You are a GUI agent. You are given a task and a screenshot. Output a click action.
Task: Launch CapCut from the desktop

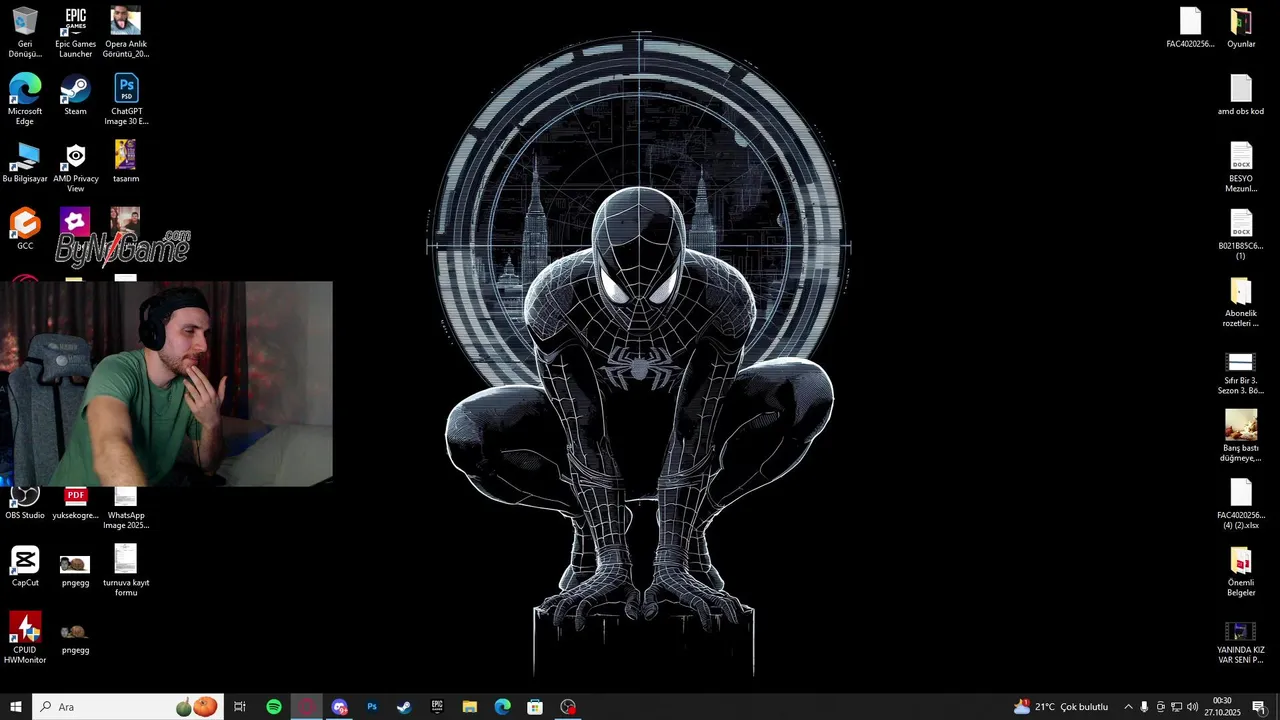[x=25, y=566]
